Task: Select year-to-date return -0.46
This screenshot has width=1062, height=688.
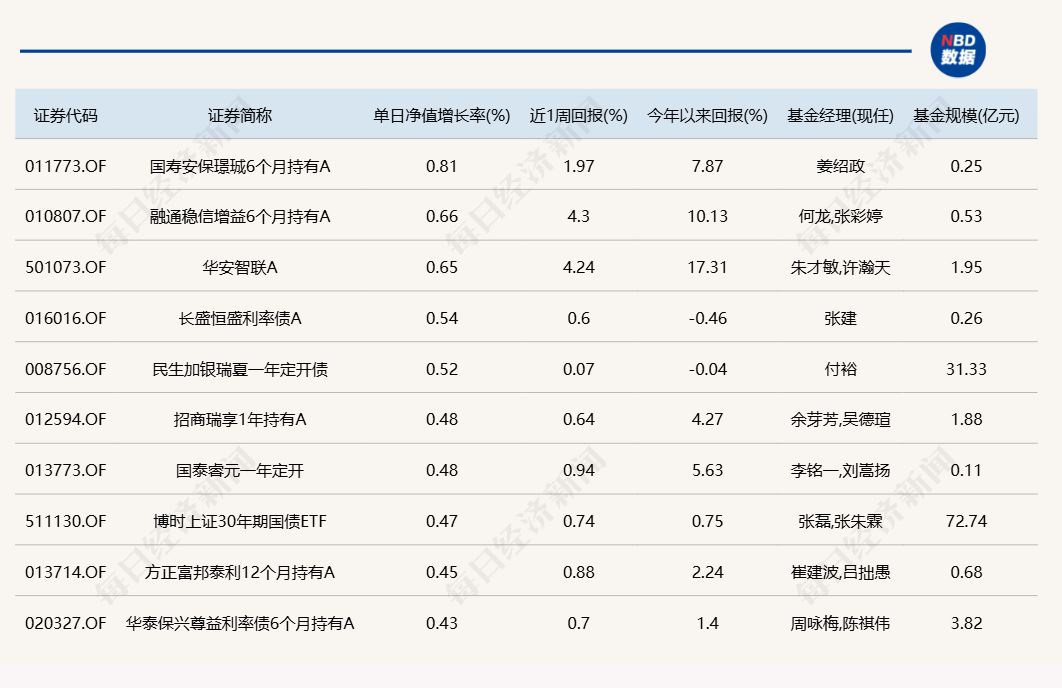Action: click(x=708, y=318)
